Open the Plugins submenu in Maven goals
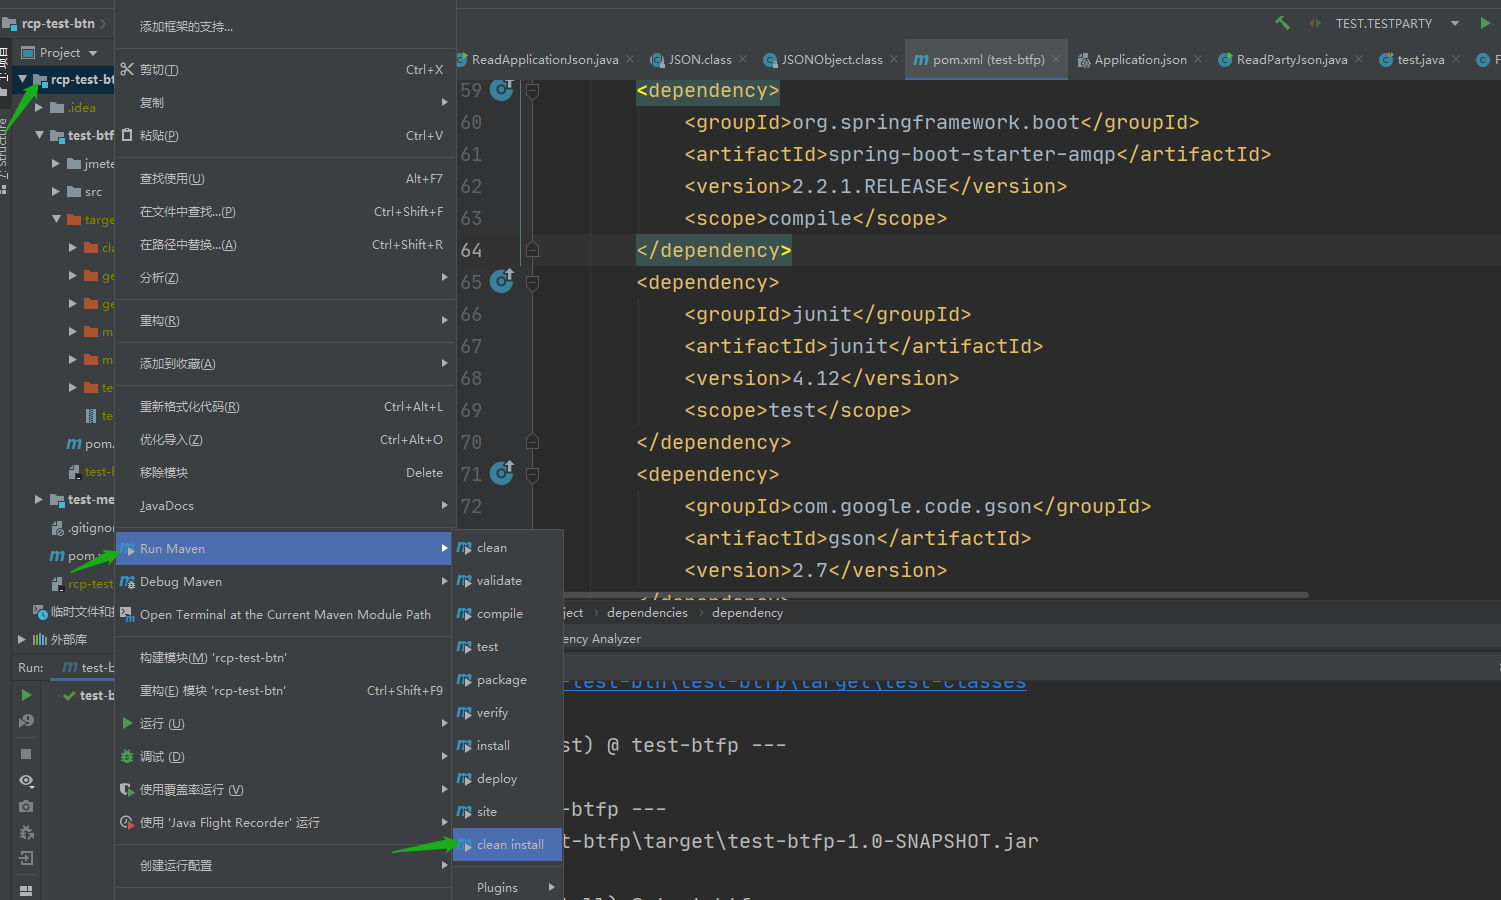 coord(508,888)
